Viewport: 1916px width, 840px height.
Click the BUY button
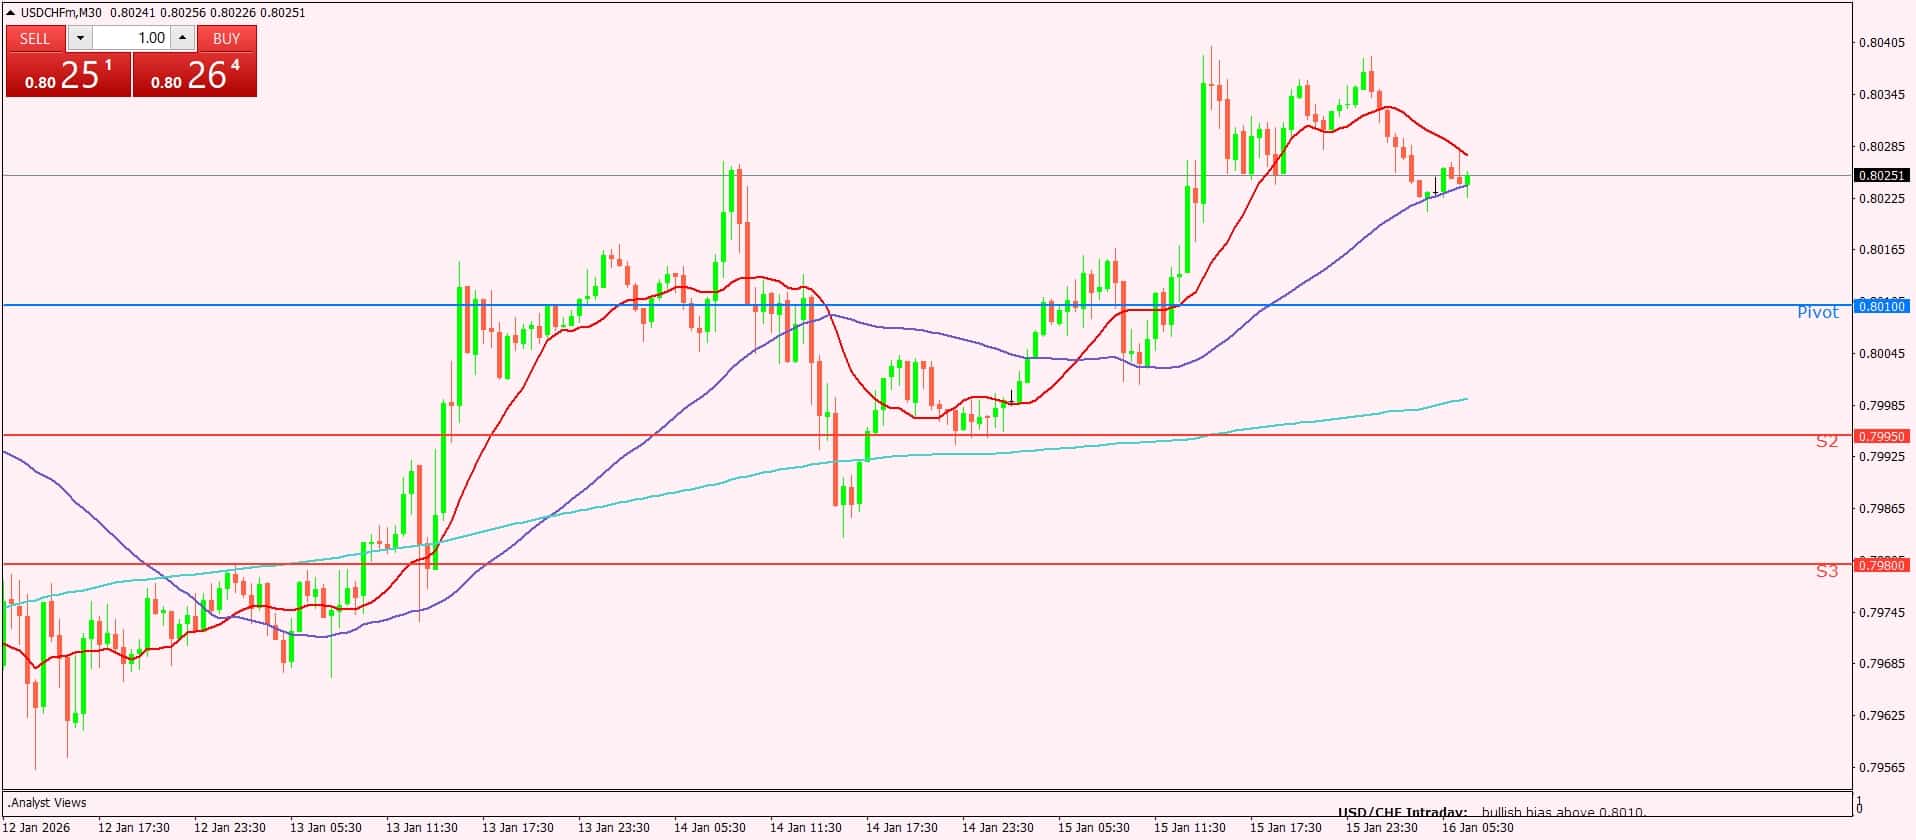point(227,38)
